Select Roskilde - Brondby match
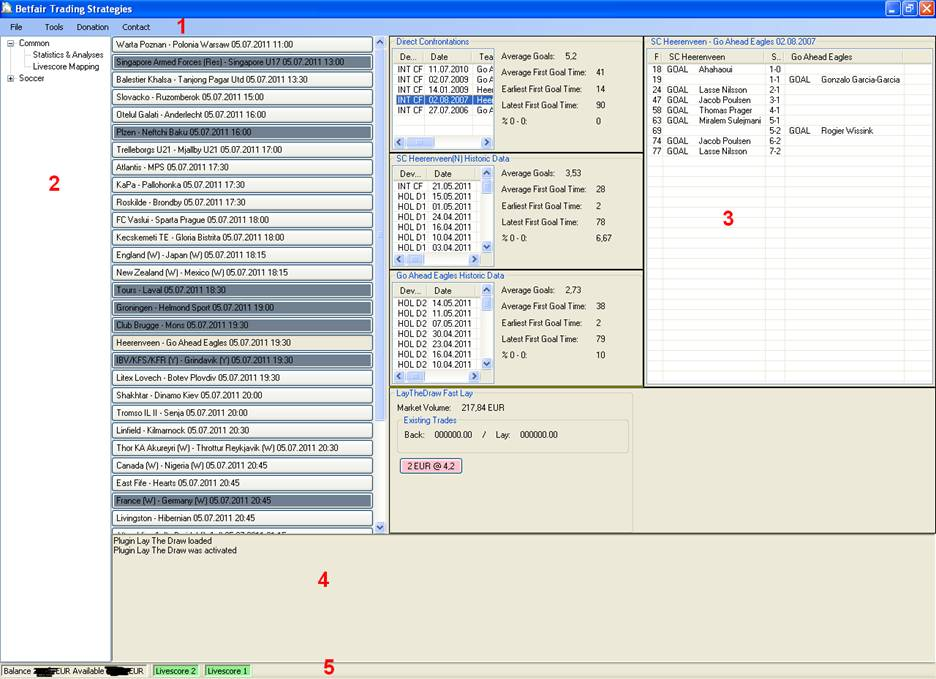 point(242,202)
